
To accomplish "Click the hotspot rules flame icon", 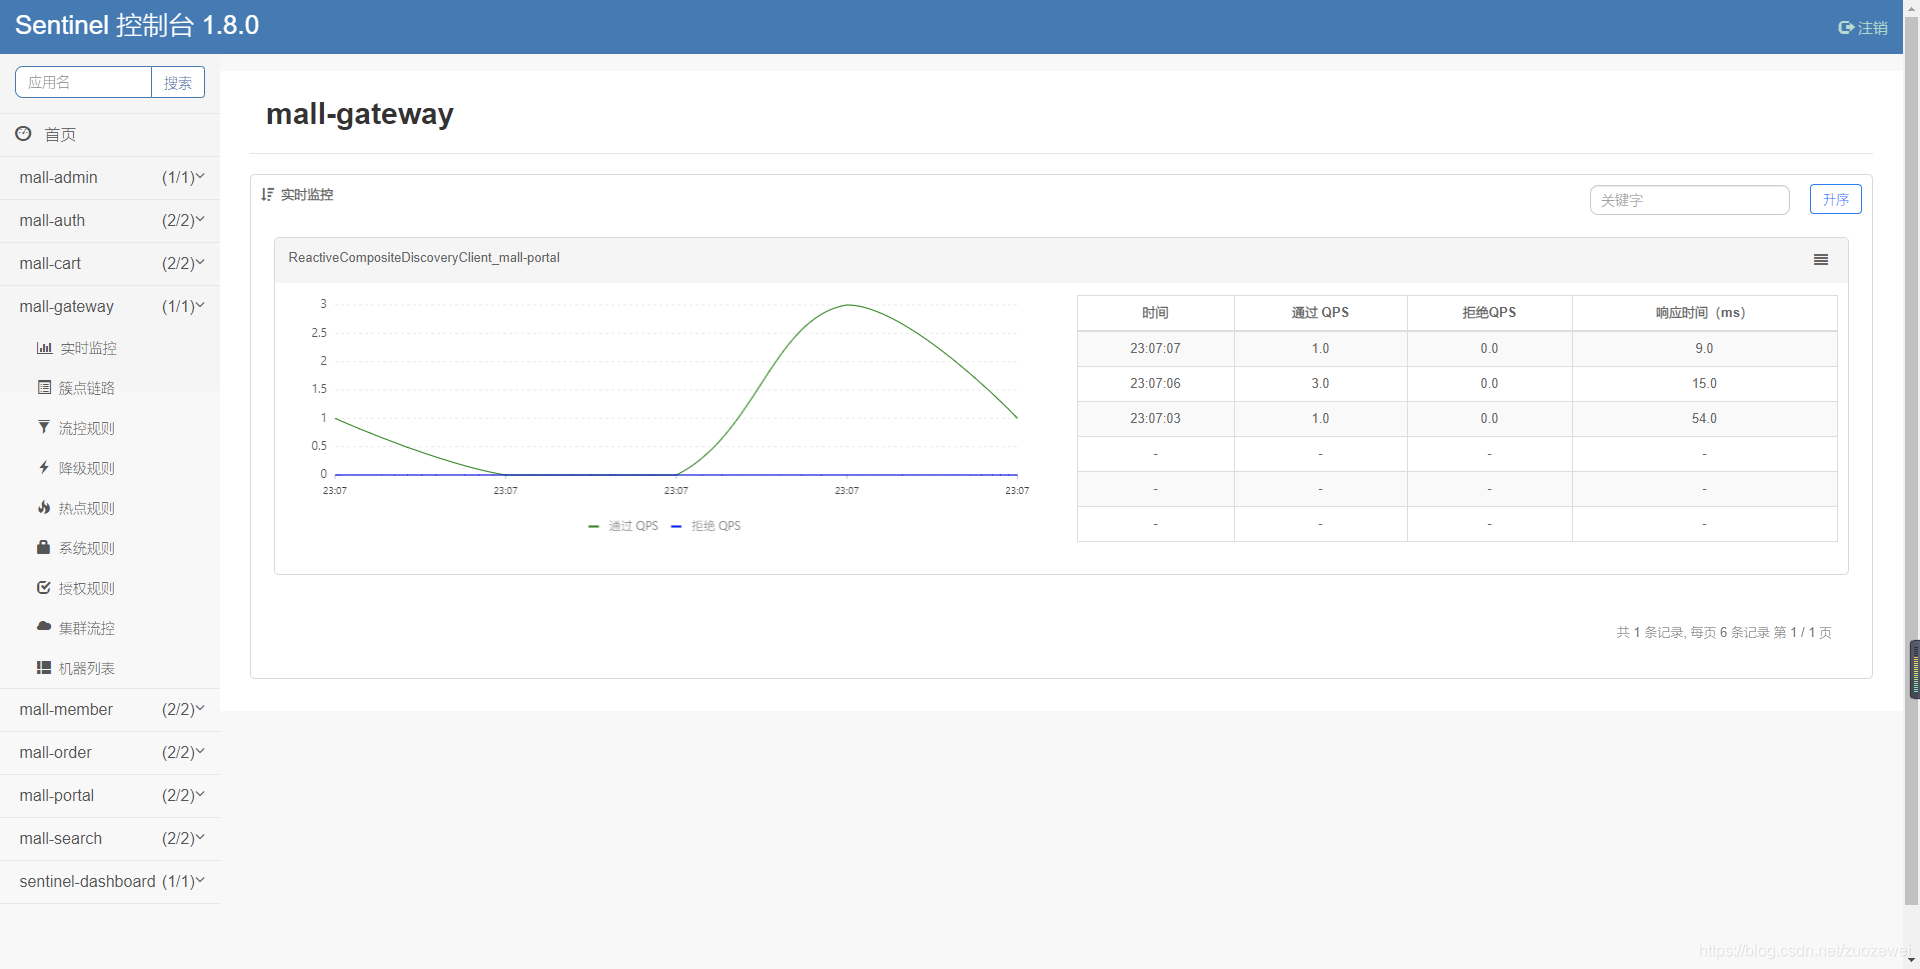I will [44, 508].
